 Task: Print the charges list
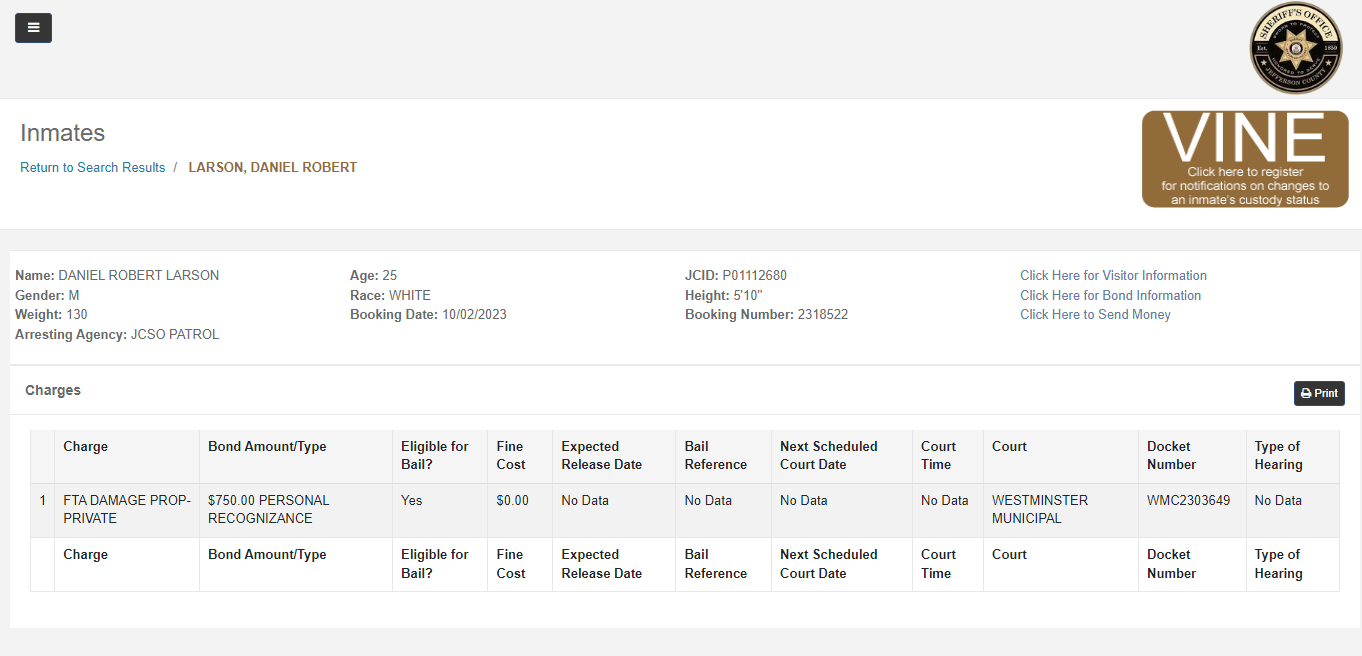coord(1319,394)
